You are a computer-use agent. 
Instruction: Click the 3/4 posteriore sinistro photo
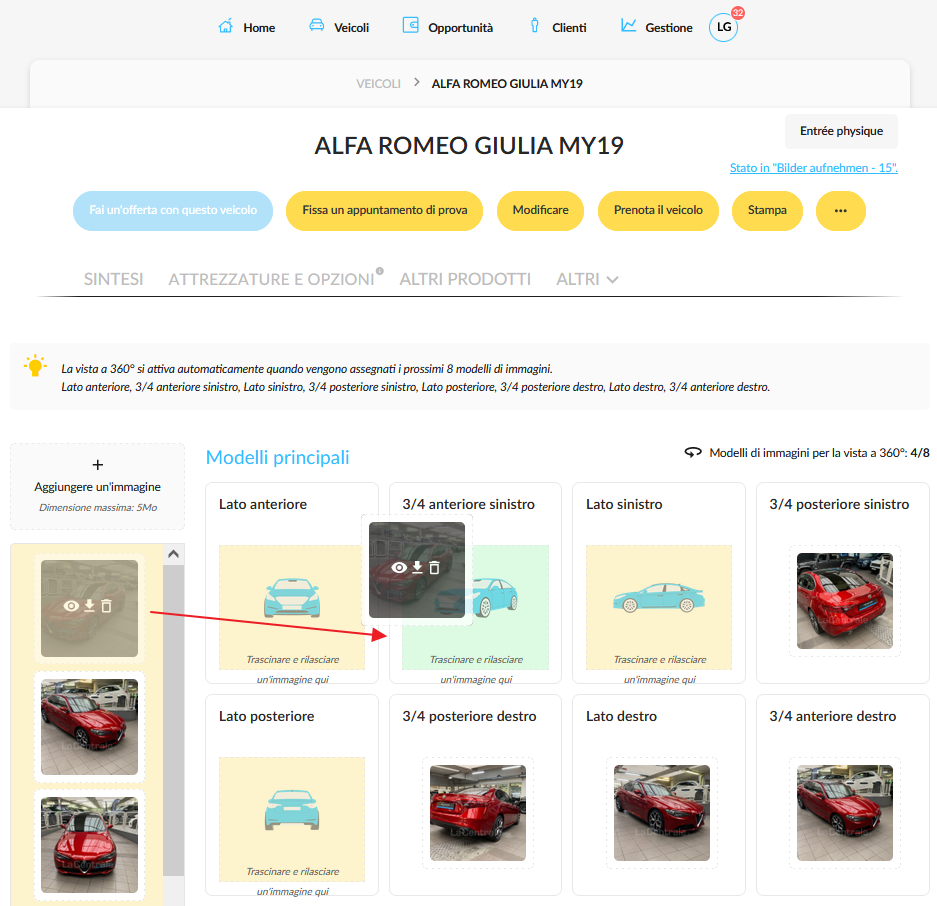pyautogui.click(x=844, y=601)
